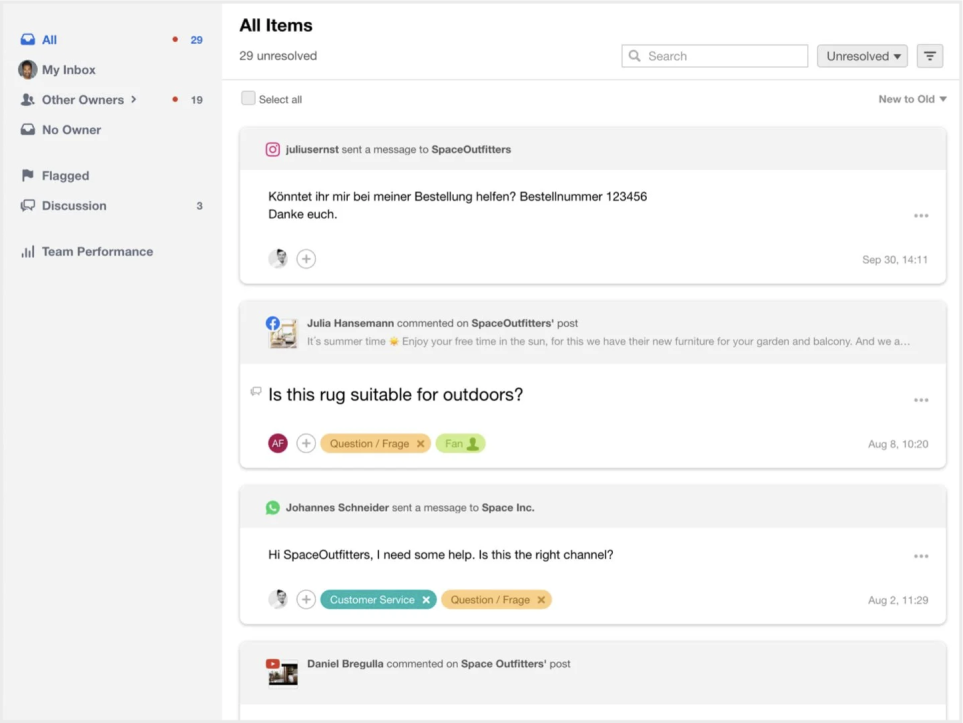The width and height of the screenshot is (963, 723).
Task: Open more options on Johannes Schneider's message
Action: (921, 556)
